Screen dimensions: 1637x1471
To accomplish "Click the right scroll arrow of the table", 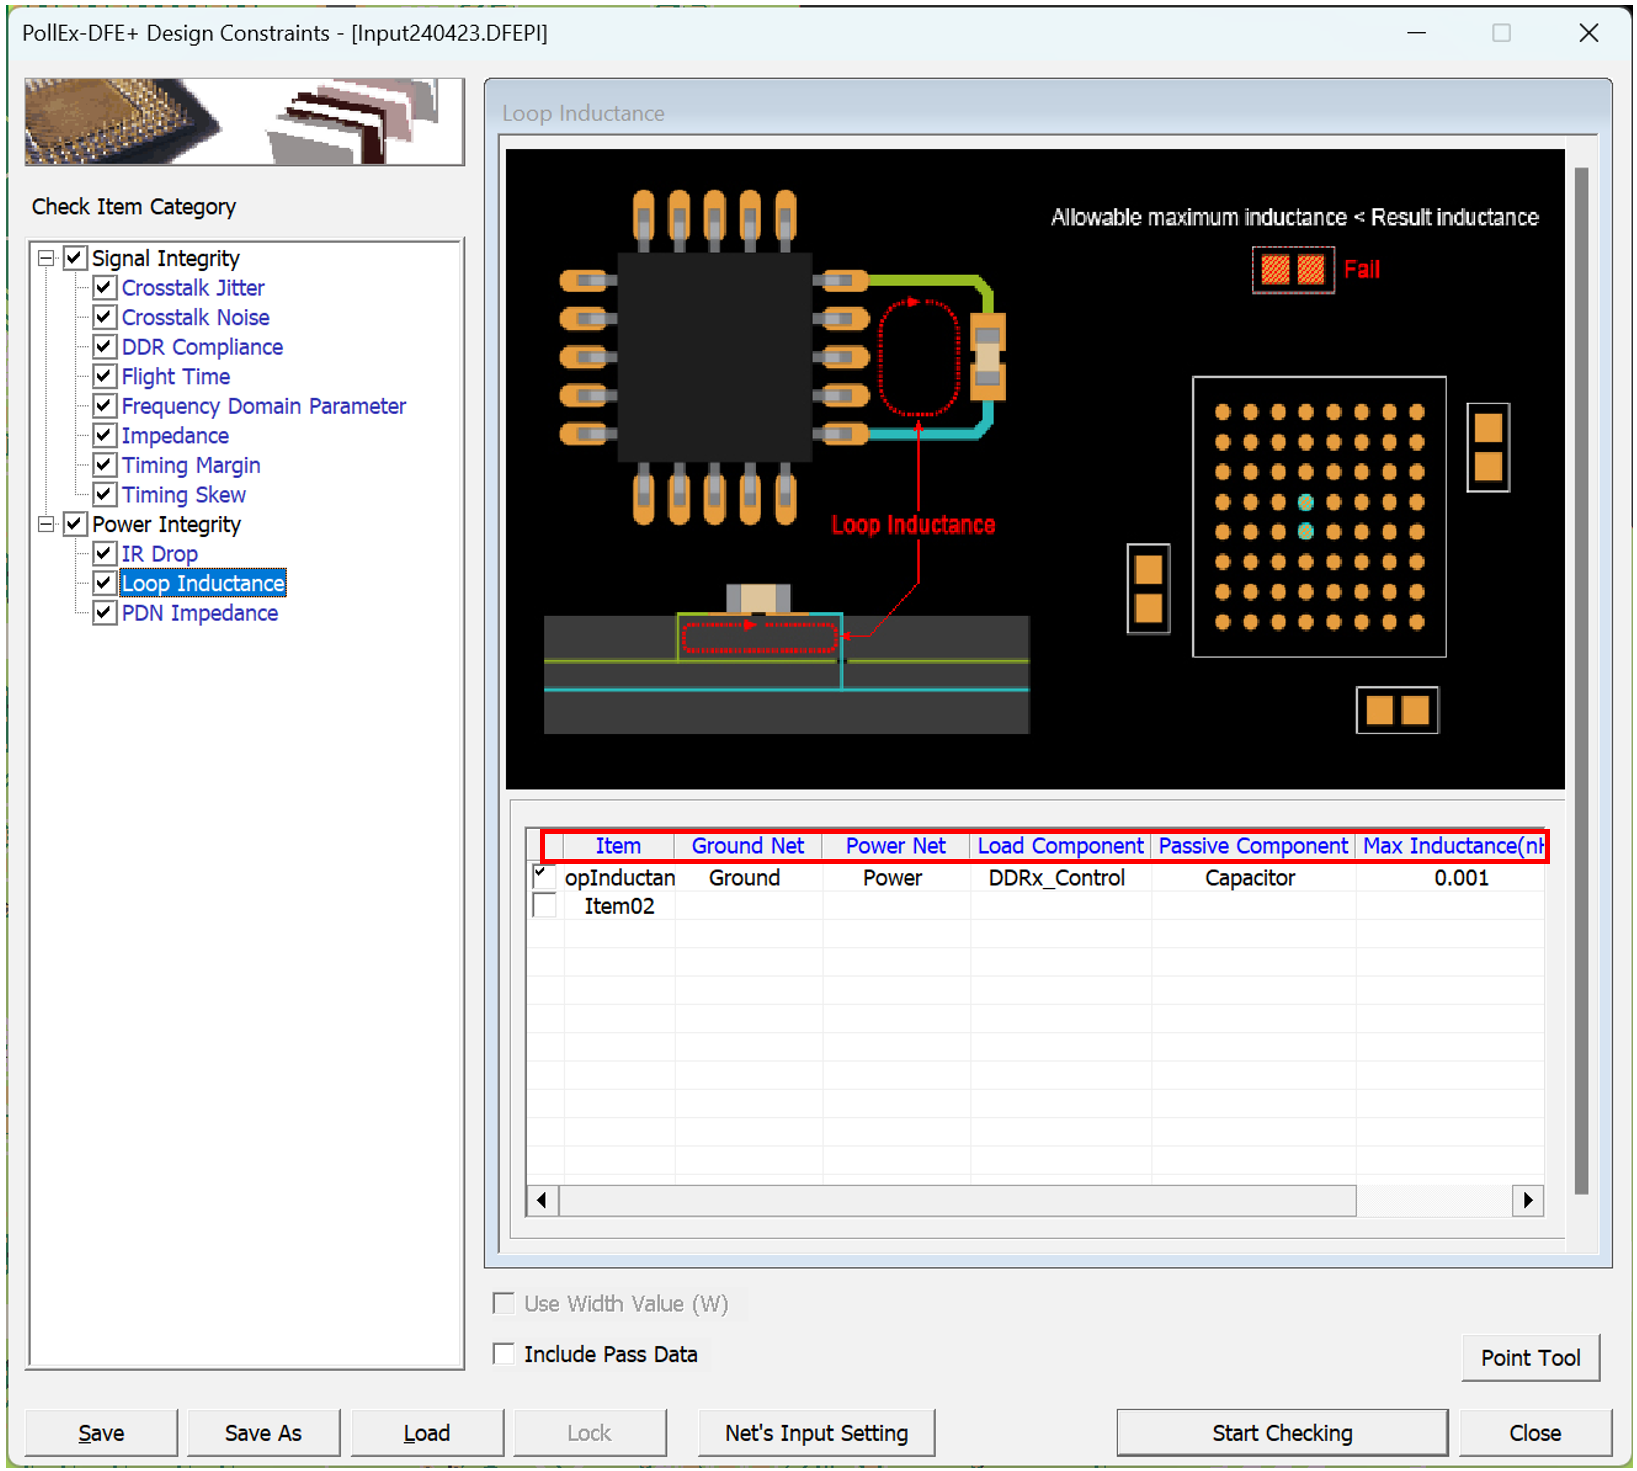I will point(1527,1200).
